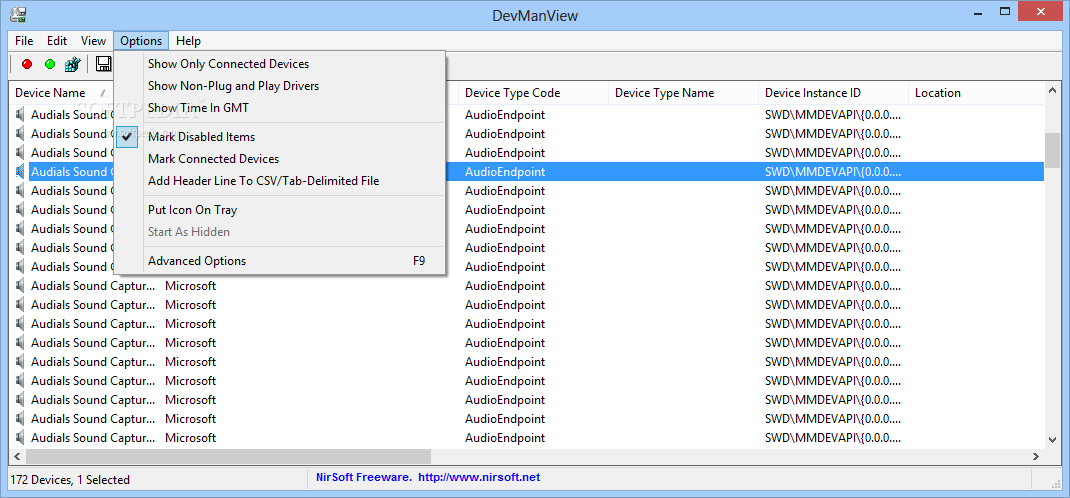Click the Open in RegEdit toolbar icon
Viewport: 1070px width, 498px height.
click(x=73, y=64)
